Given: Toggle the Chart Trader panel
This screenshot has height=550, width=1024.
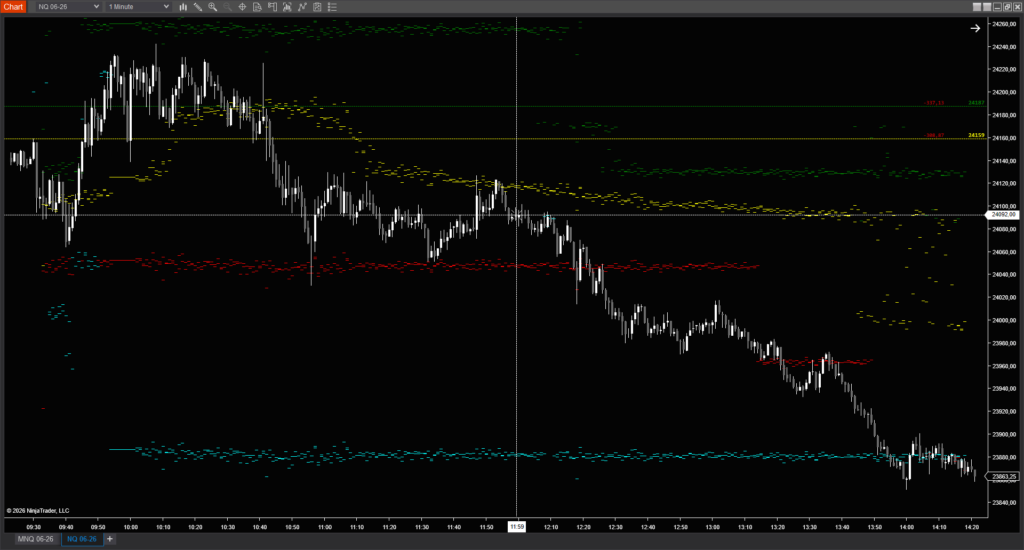Looking at the screenshot, I should pos(272,7).
